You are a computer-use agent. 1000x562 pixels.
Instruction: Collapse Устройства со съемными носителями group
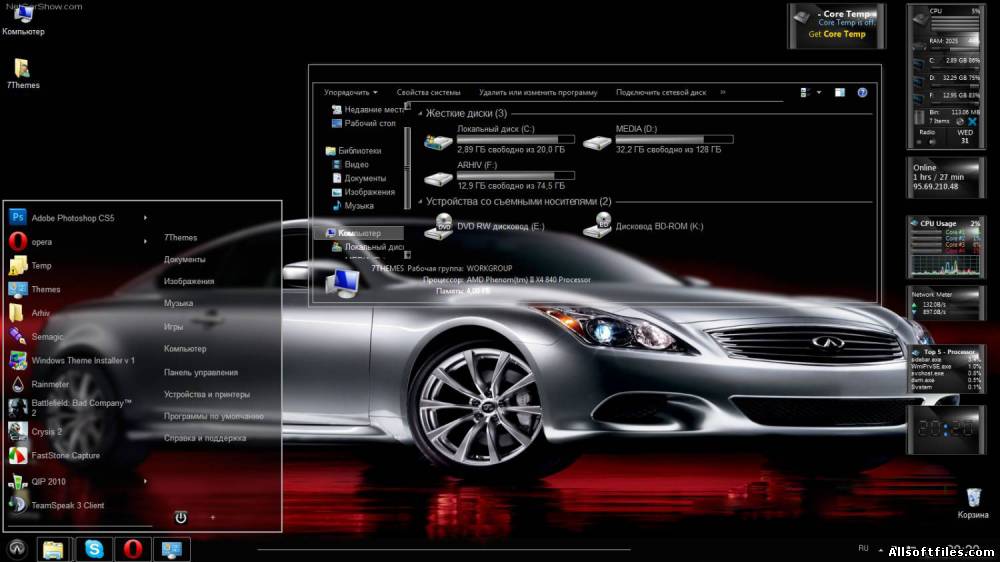coord(420,202)
